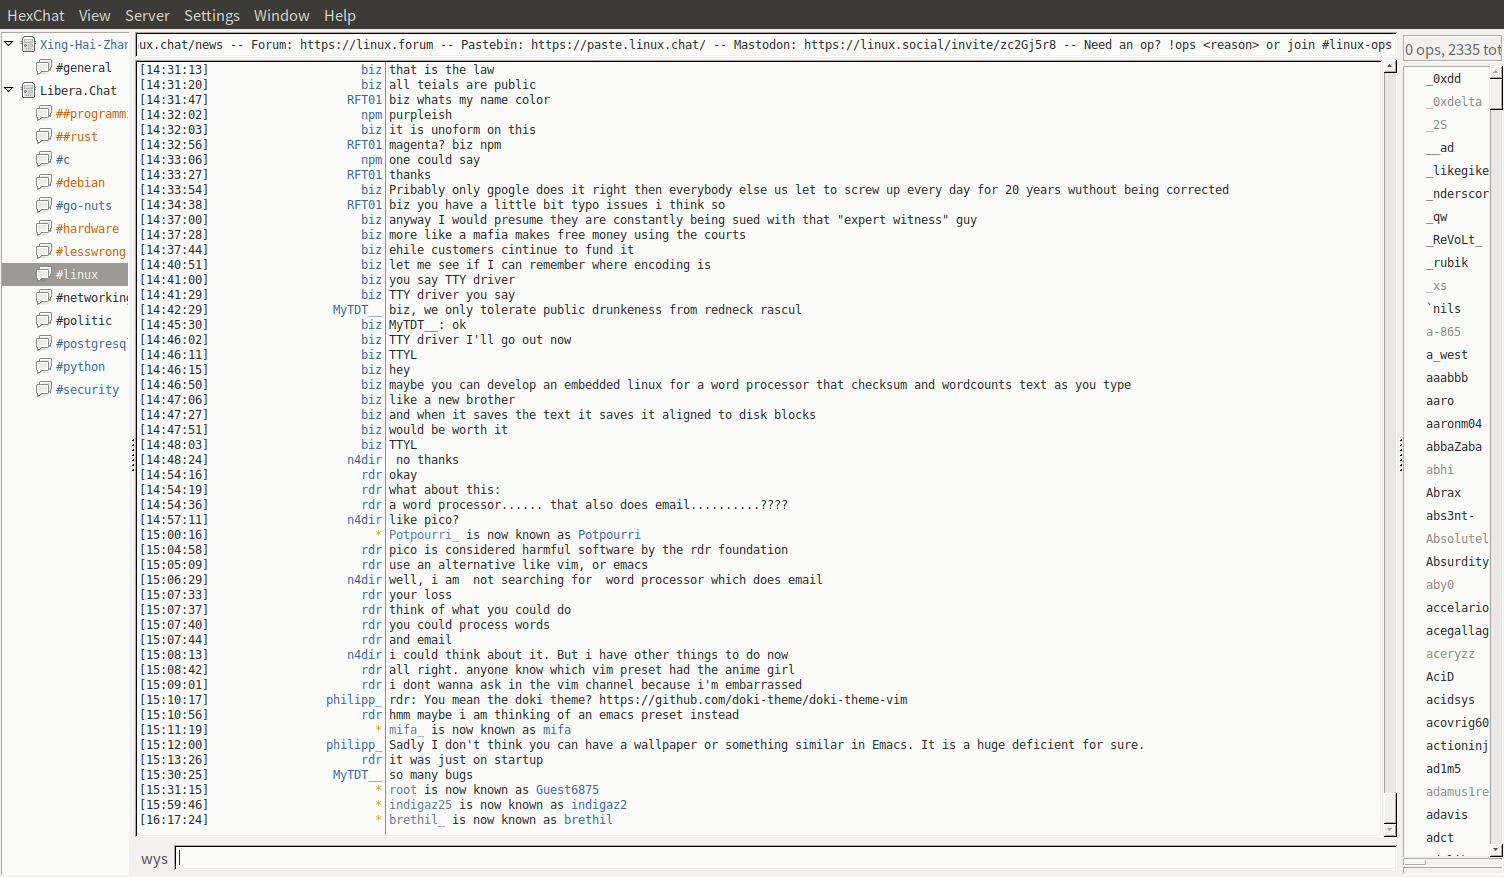Select user aaabbb in user list
This screenshot has height=877, width=1504.
[1447, 378]
